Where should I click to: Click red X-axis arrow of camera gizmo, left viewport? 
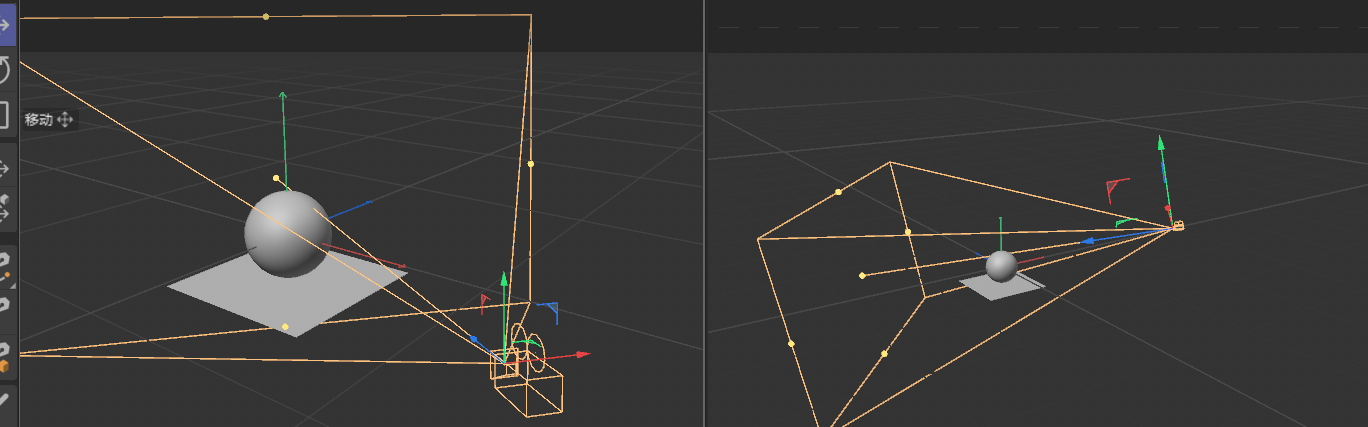(581, 354)
